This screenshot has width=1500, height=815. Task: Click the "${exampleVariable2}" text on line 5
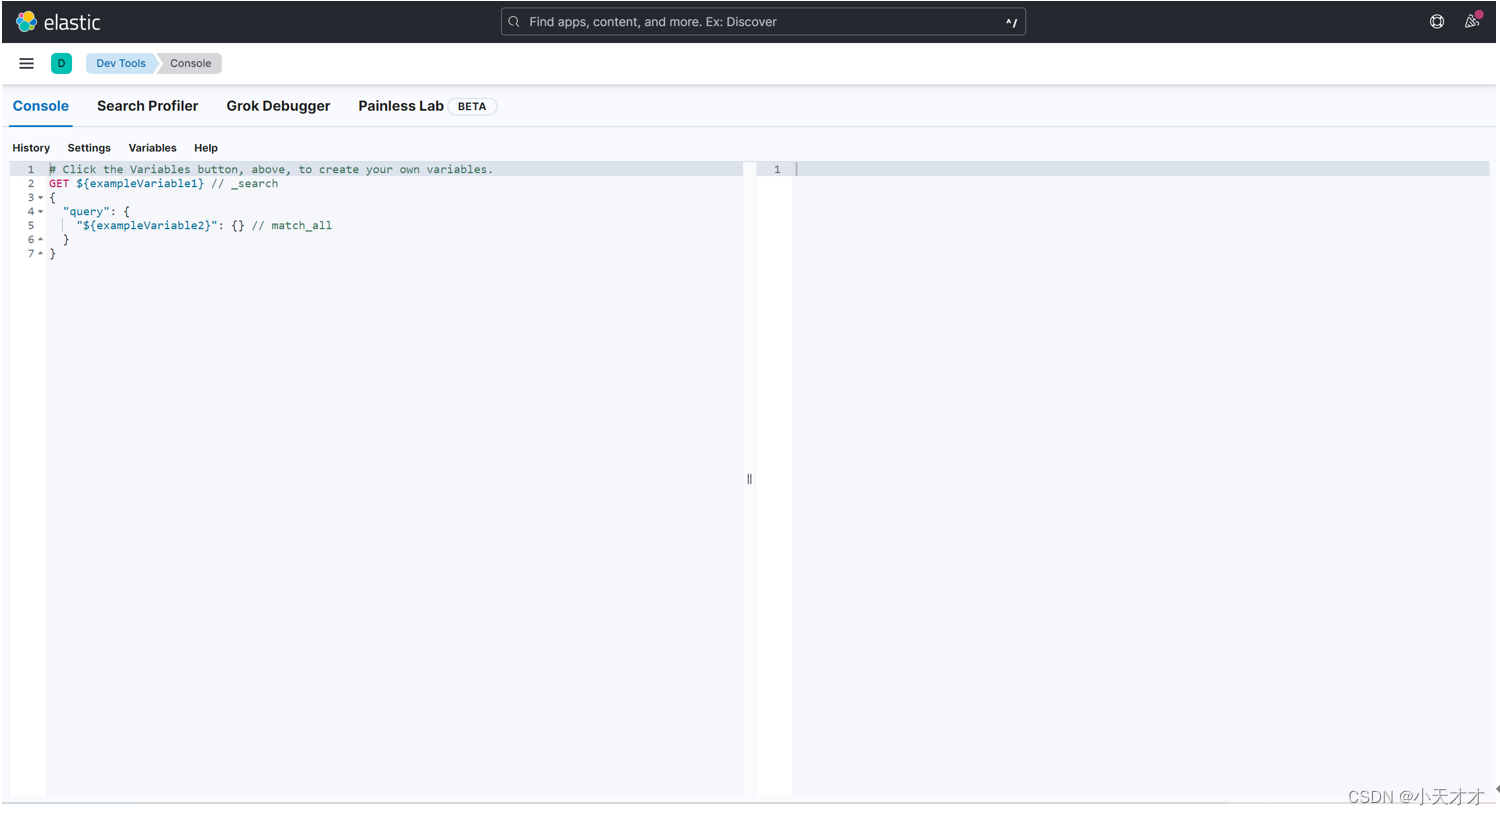pyautogui.click(x=147, y=226)
